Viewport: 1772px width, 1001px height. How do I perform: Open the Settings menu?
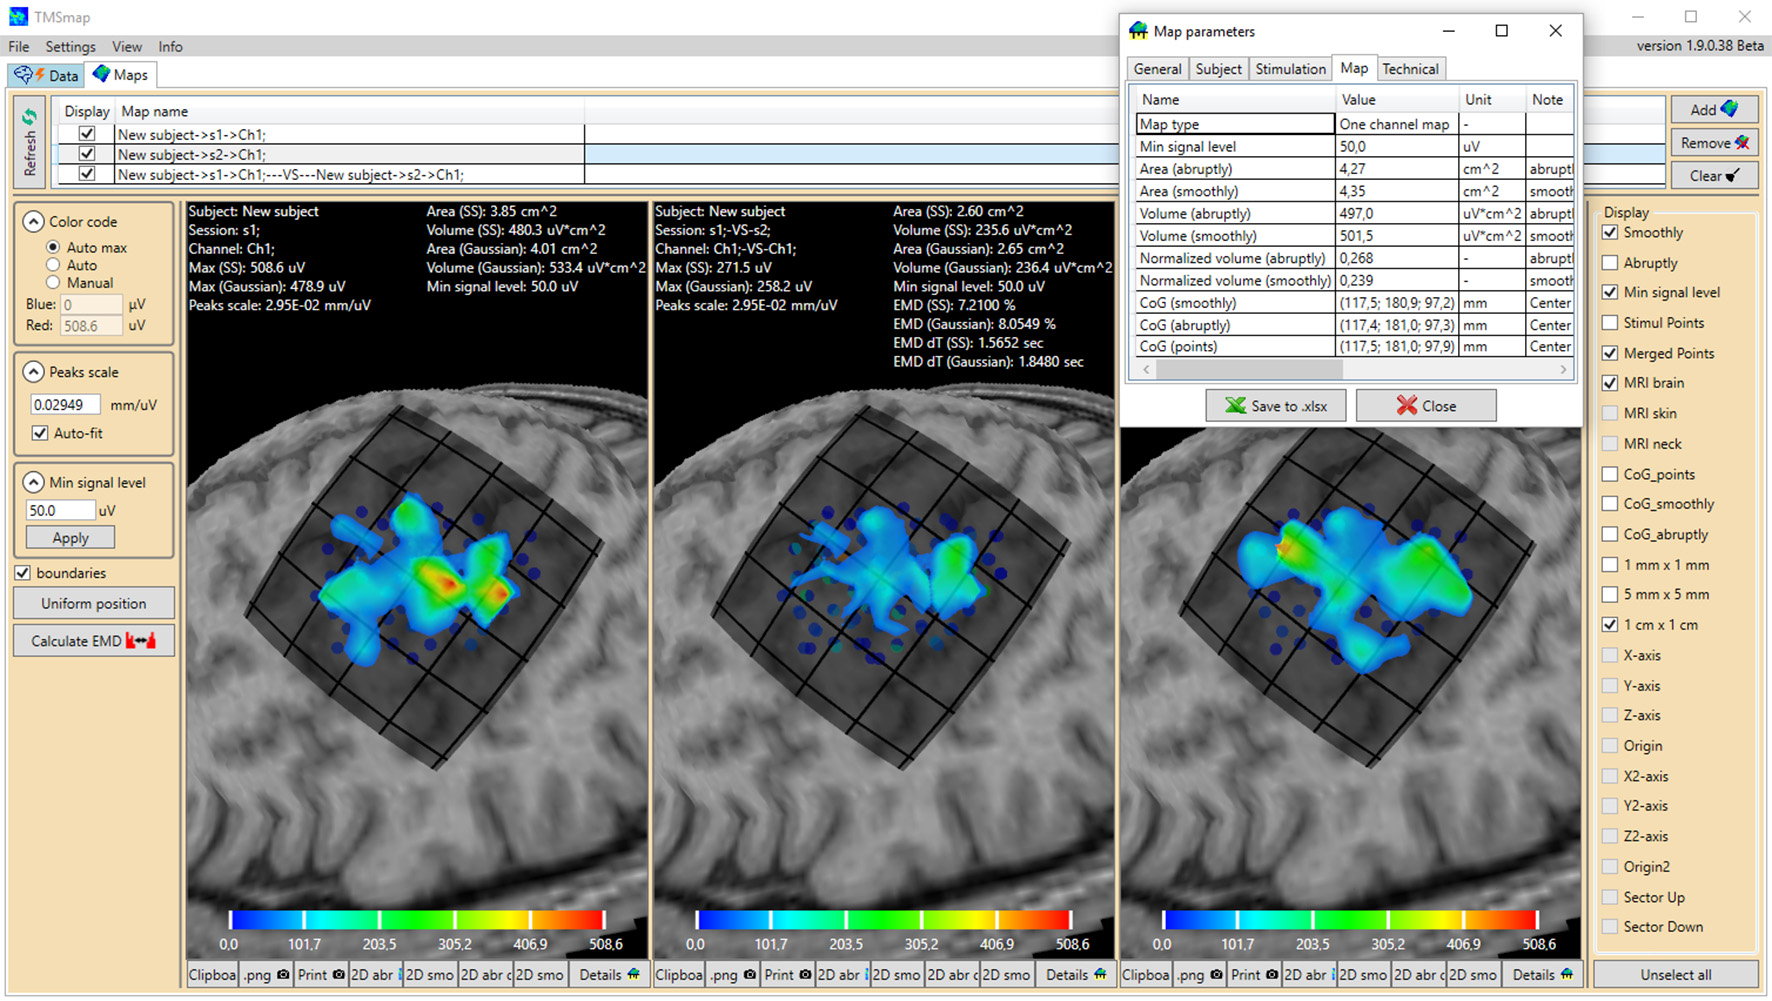coord(70,47)
